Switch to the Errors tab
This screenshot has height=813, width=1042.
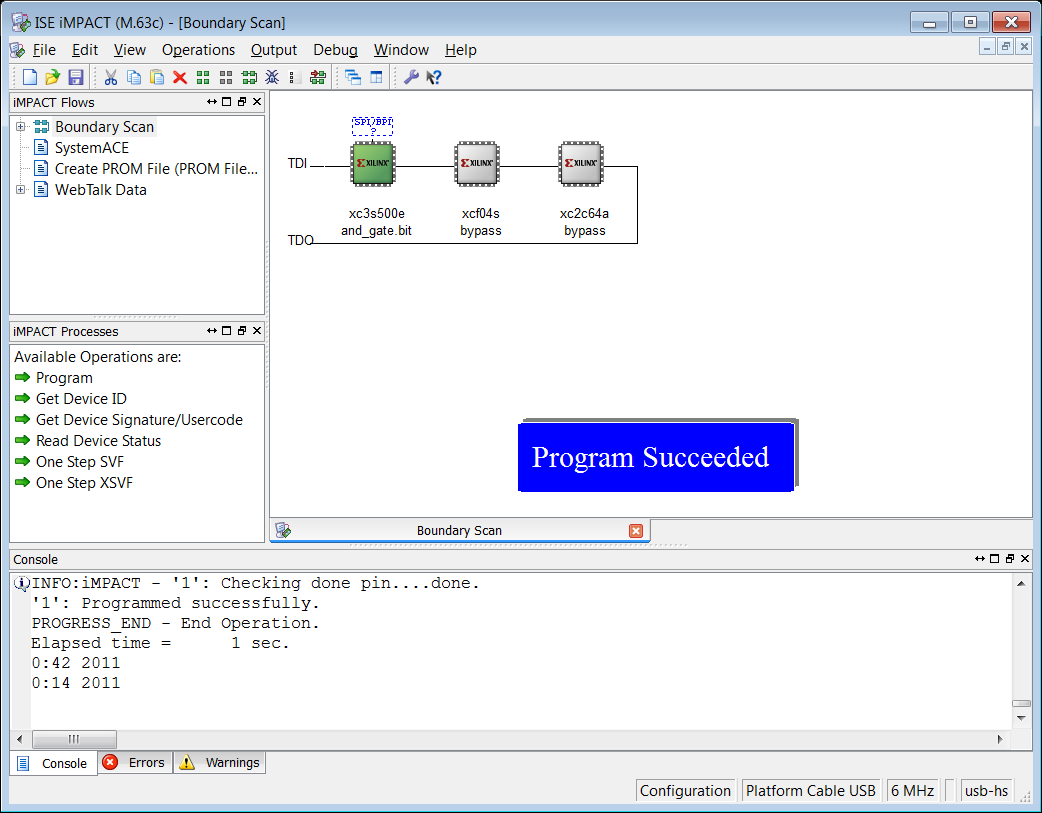click(x=136, y=762)
